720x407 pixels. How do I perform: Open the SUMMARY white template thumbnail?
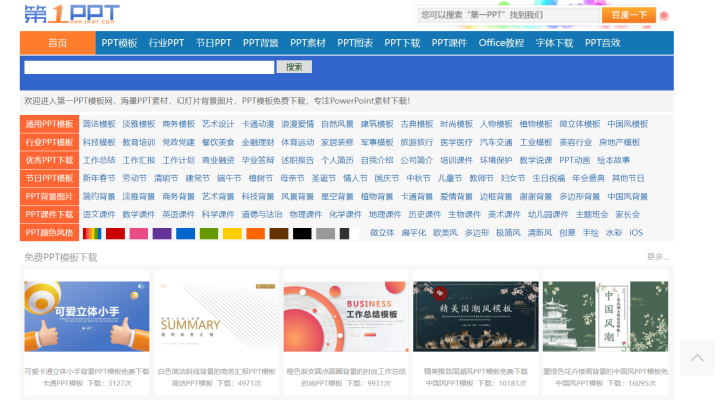point(217,317)
